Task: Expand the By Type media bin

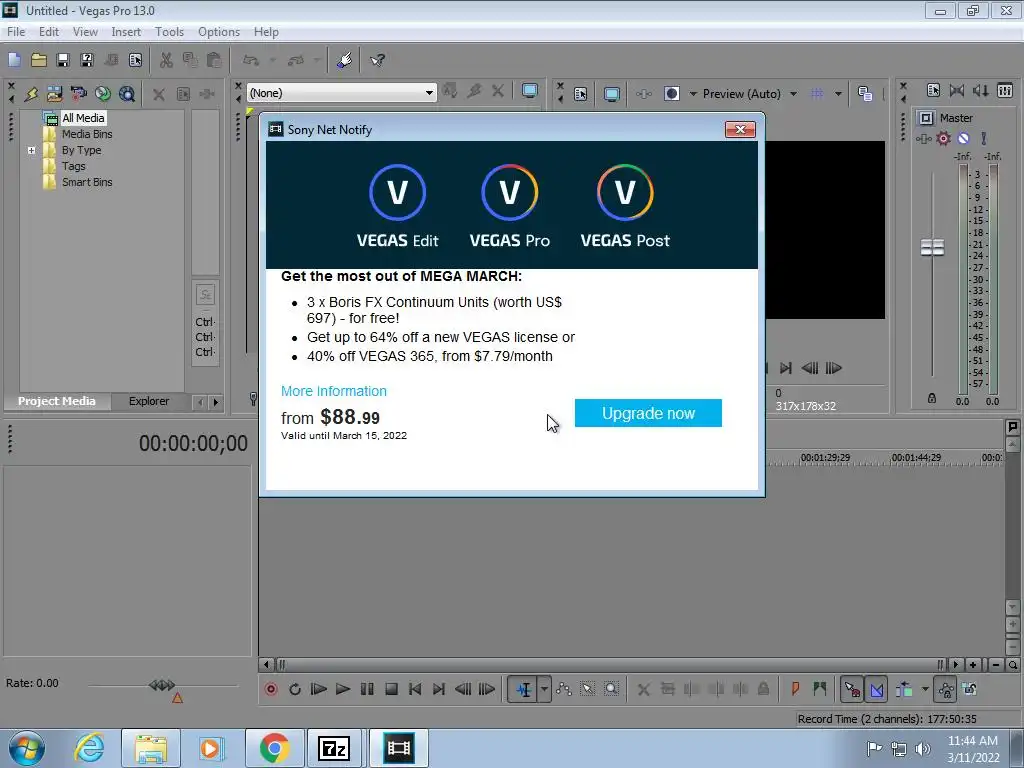Action: (31, 150)
